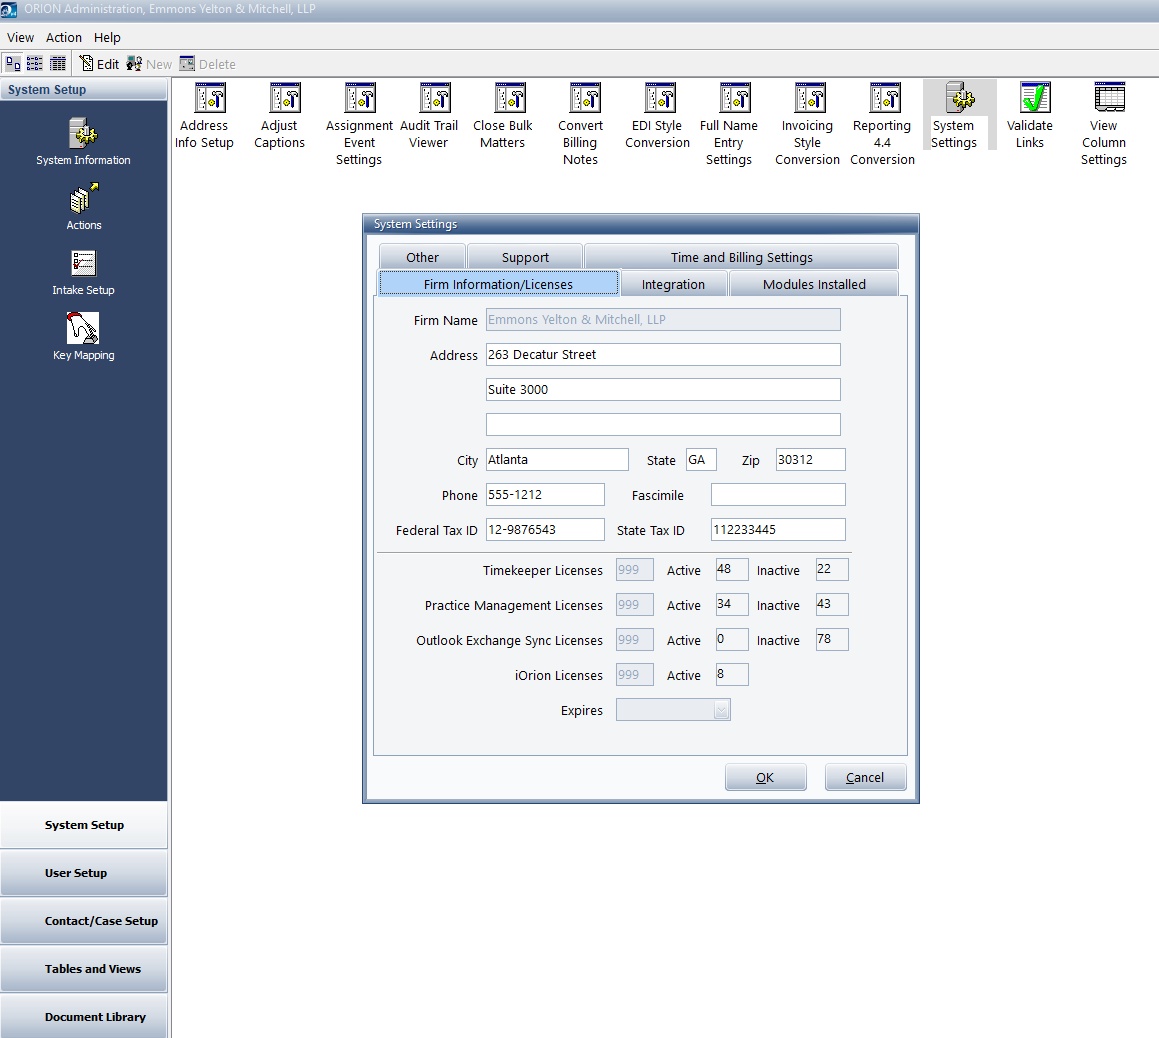The image size is (1159, 1038).
Task: Switch to details view in toolbar
Action: tap(58, 64)
